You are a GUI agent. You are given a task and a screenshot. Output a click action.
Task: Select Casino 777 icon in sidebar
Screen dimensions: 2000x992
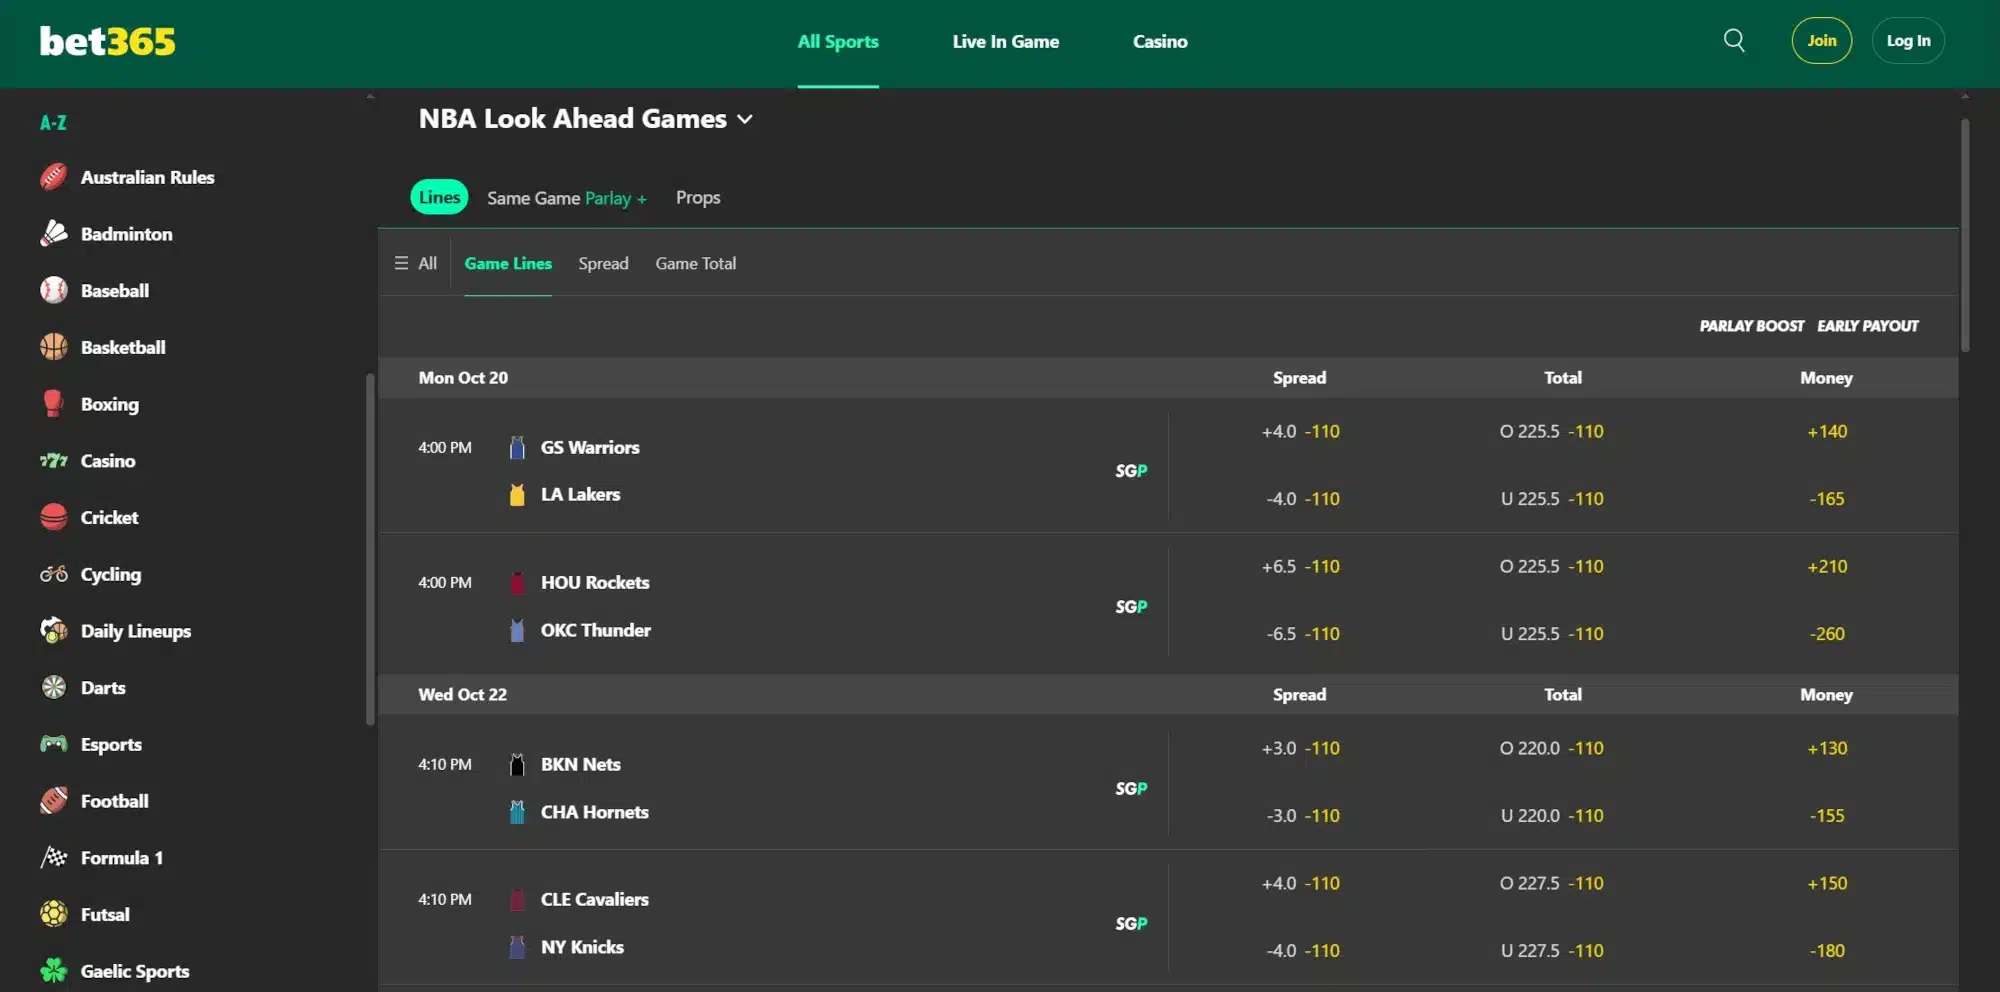click(x=54, y=461)
